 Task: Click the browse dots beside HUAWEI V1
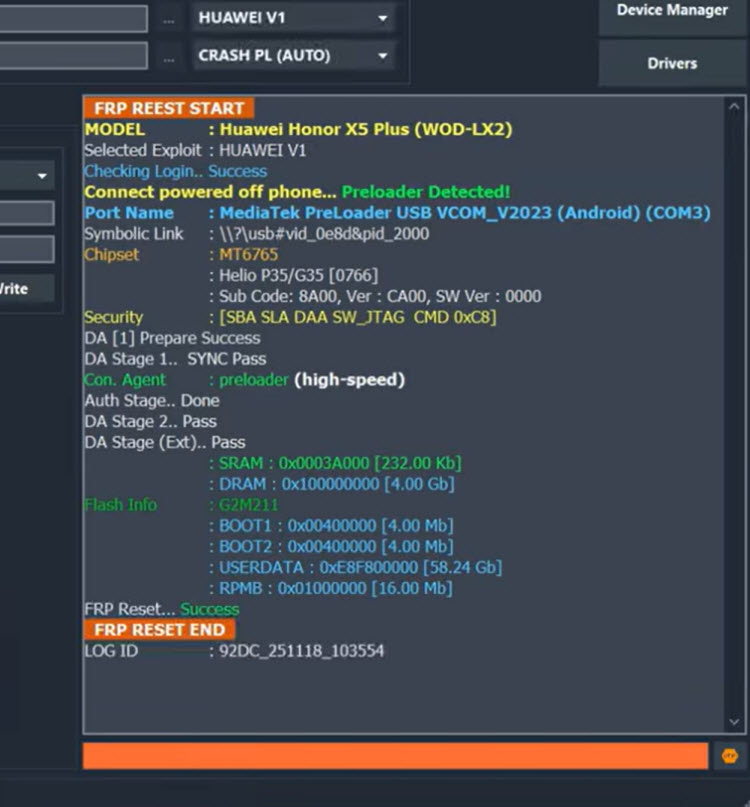point(168,21)
